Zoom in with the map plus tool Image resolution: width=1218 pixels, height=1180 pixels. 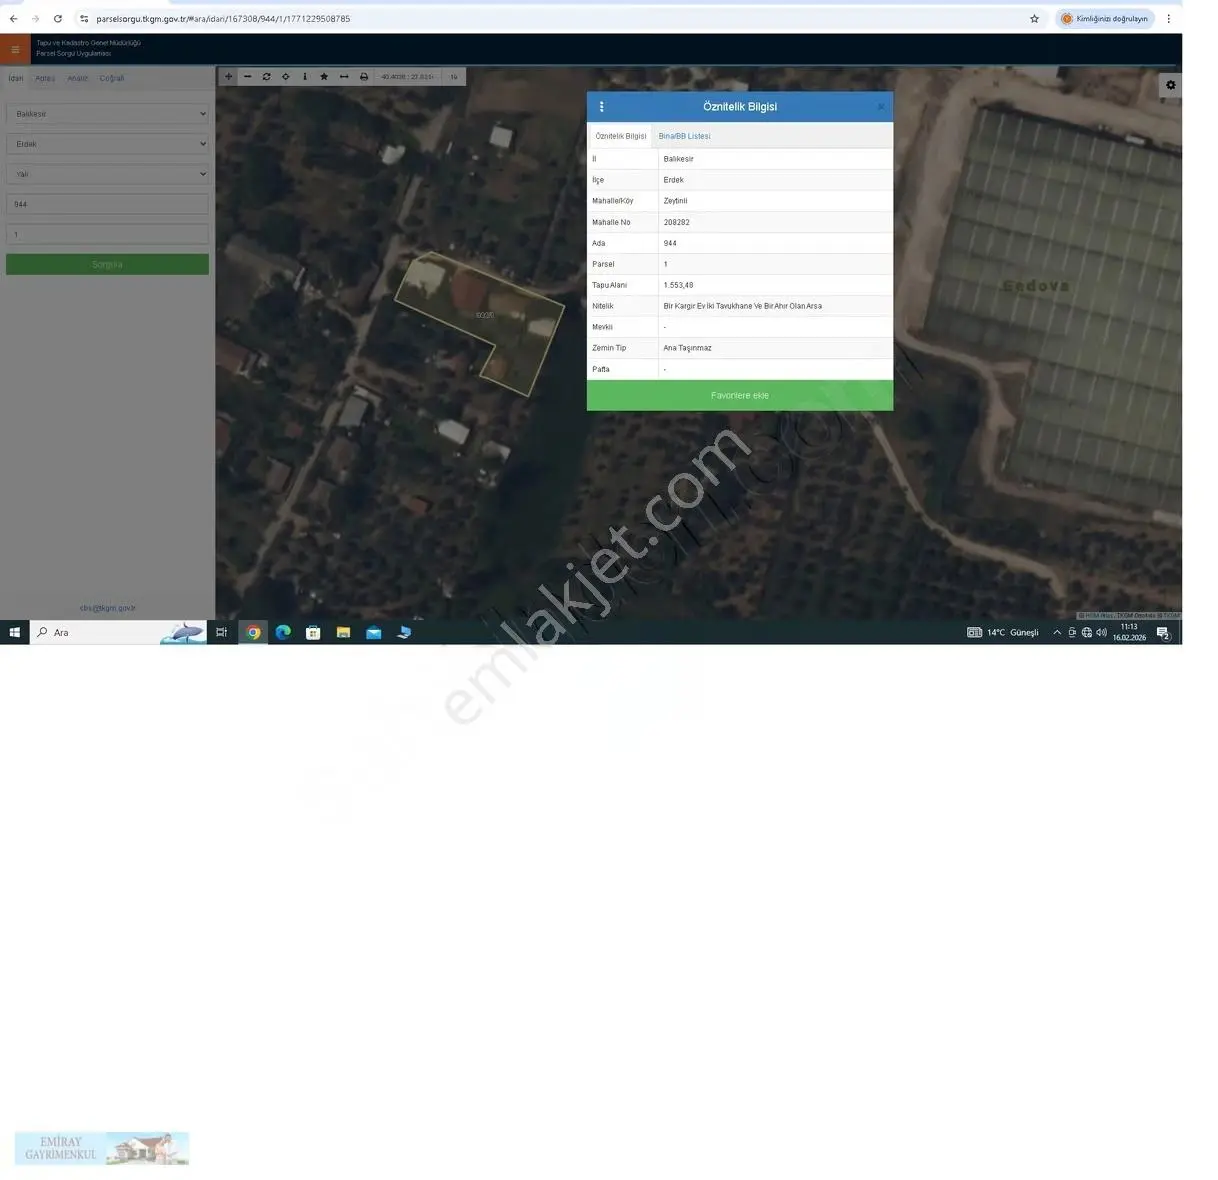228,77
